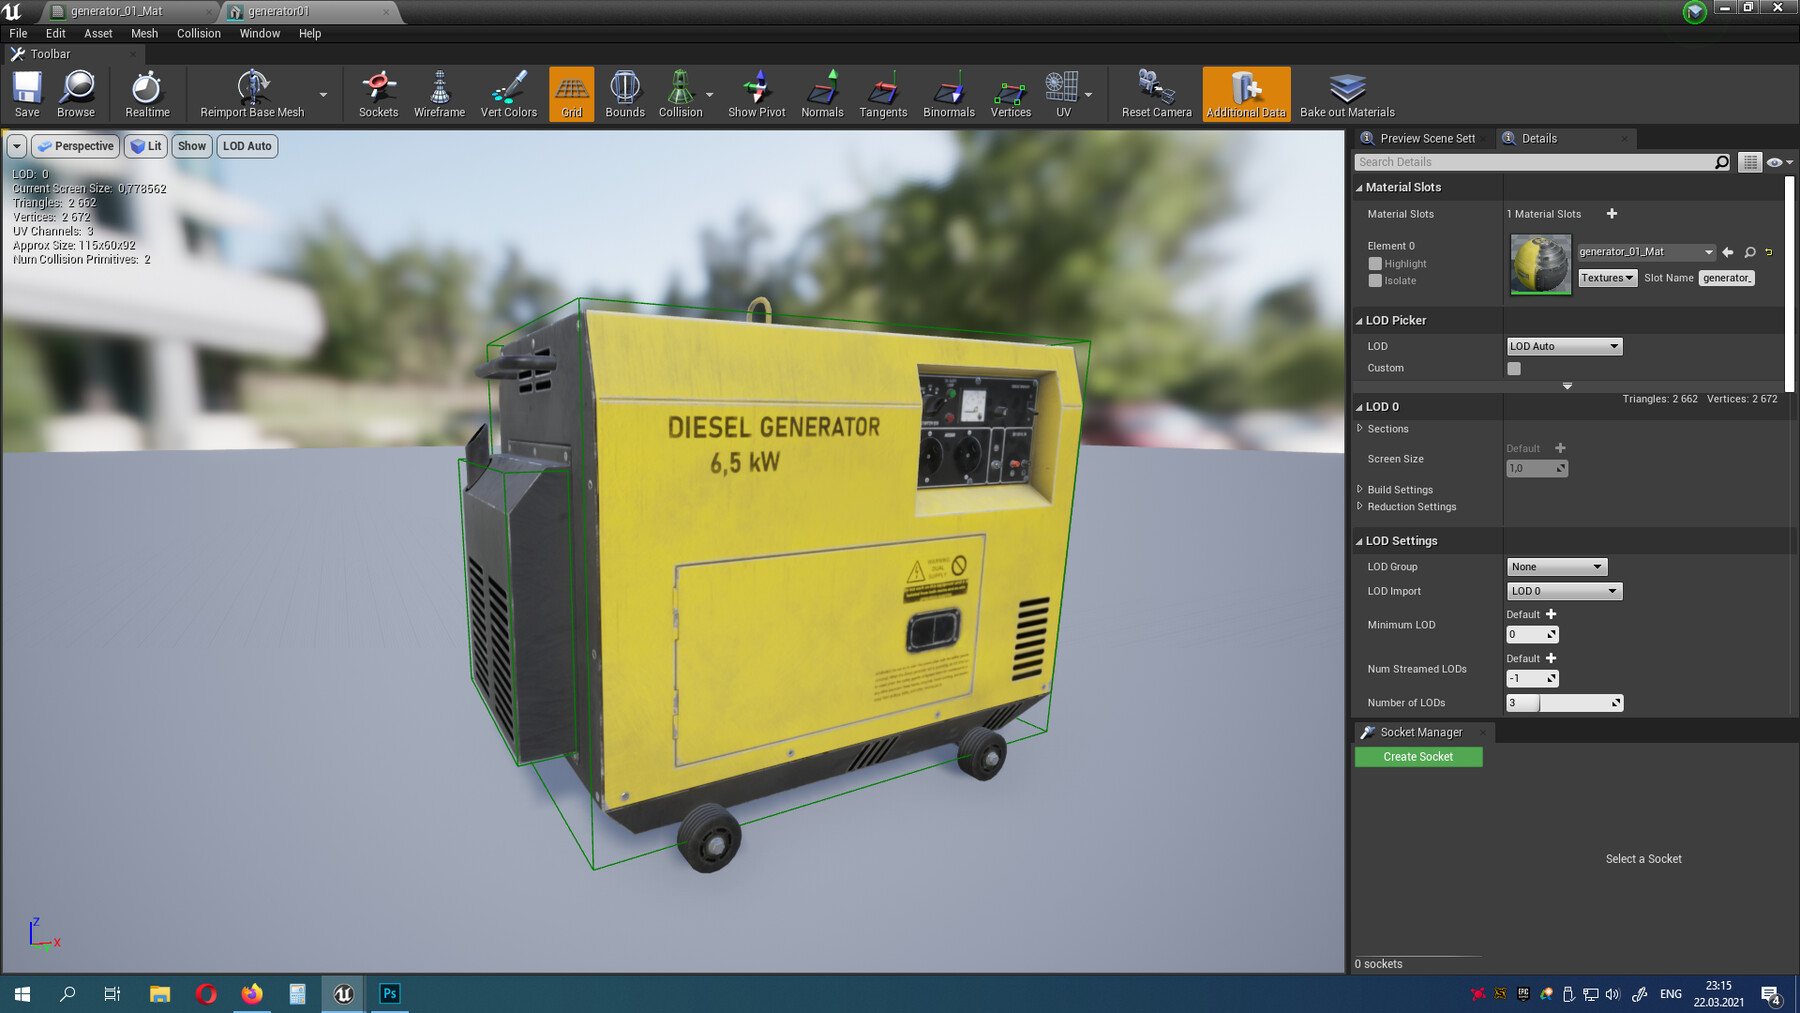Select the Sockets toolbar icon
The image size is (1800, 1013).
pyautogui.click(x=378, y=93)
